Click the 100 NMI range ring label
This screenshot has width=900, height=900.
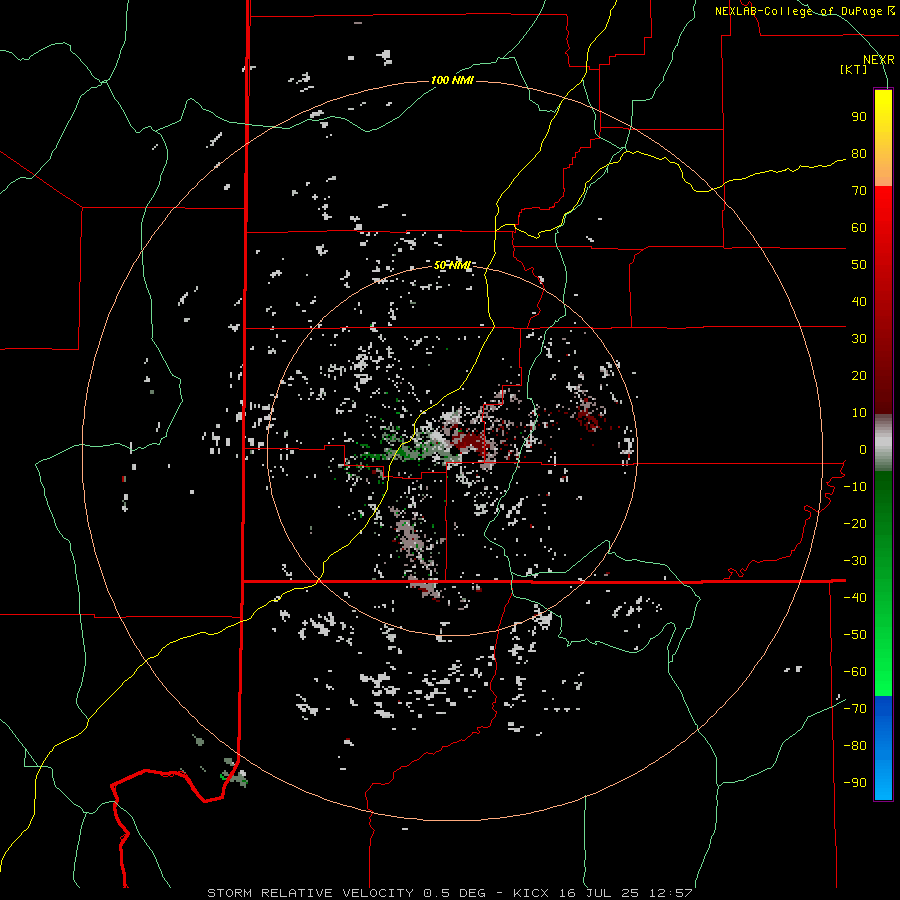pos(452,80)
